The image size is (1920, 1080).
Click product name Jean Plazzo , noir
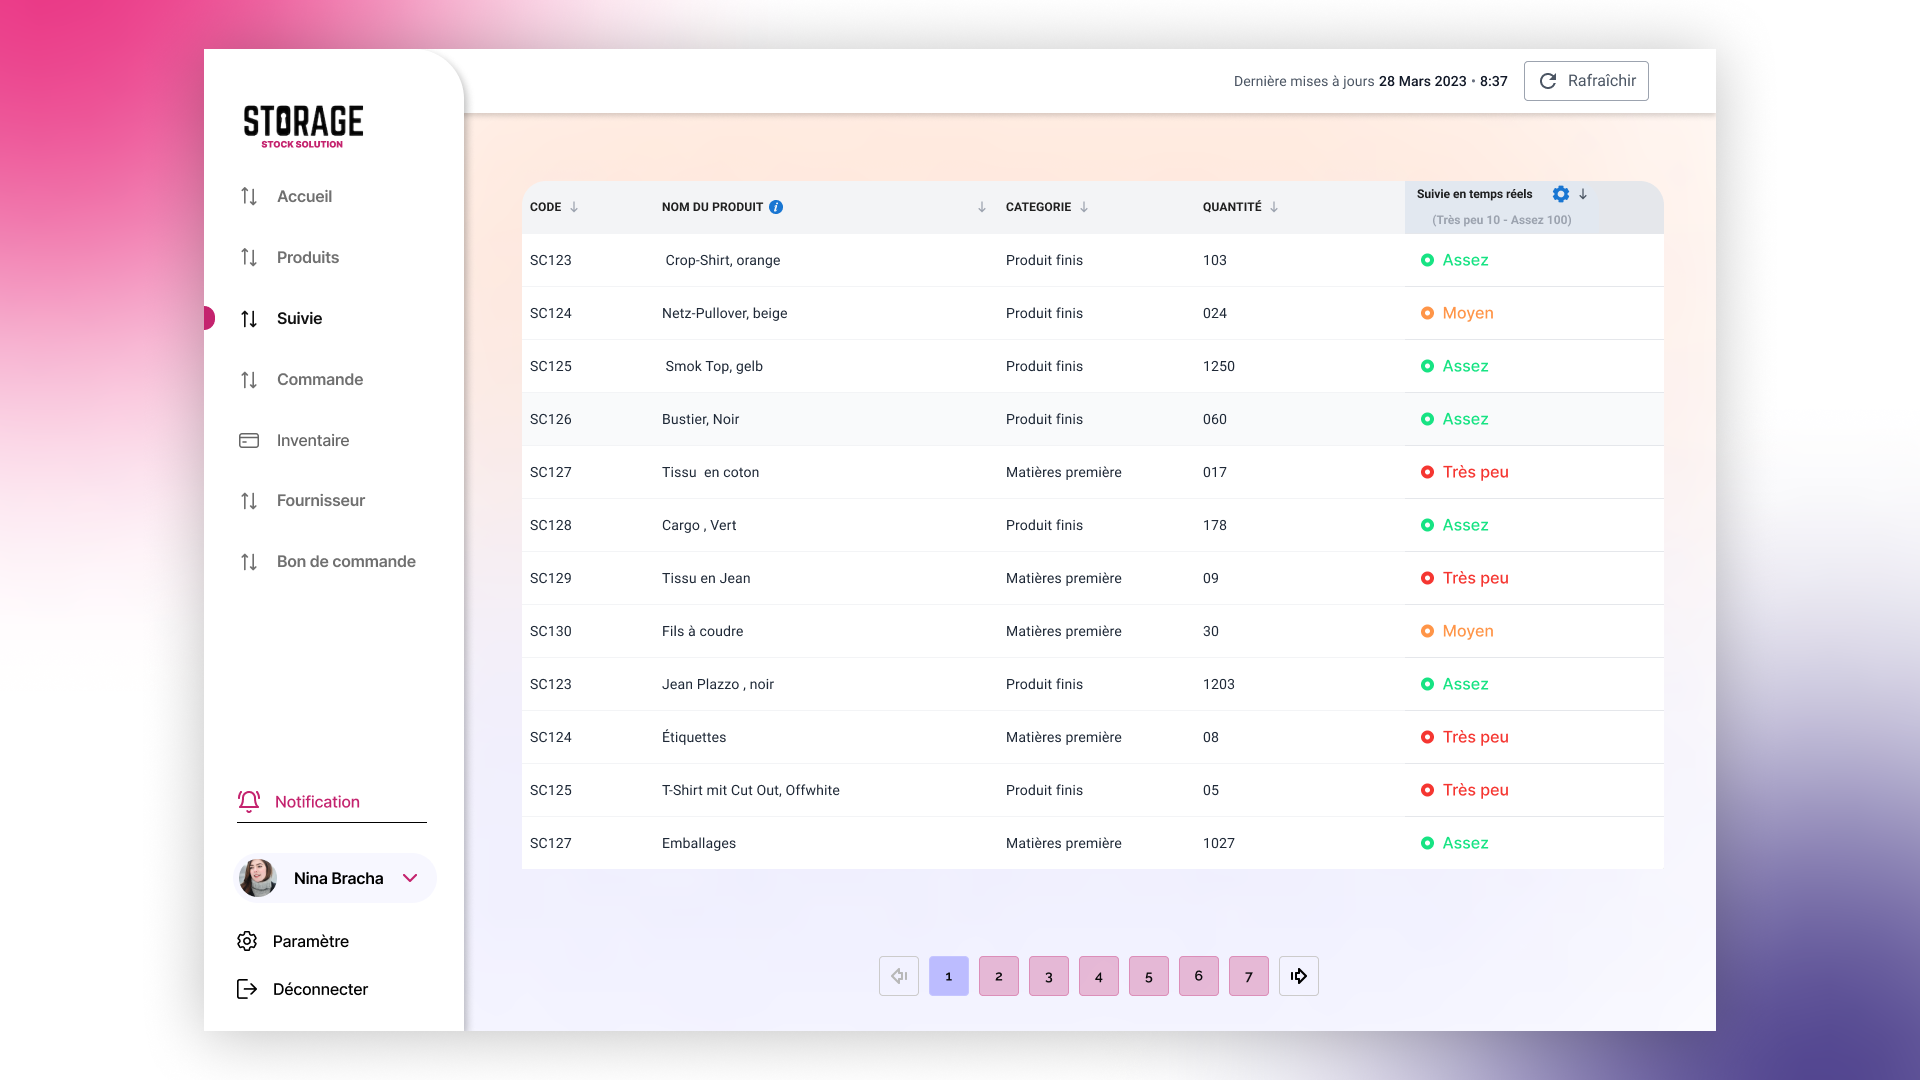click(718, 684)
